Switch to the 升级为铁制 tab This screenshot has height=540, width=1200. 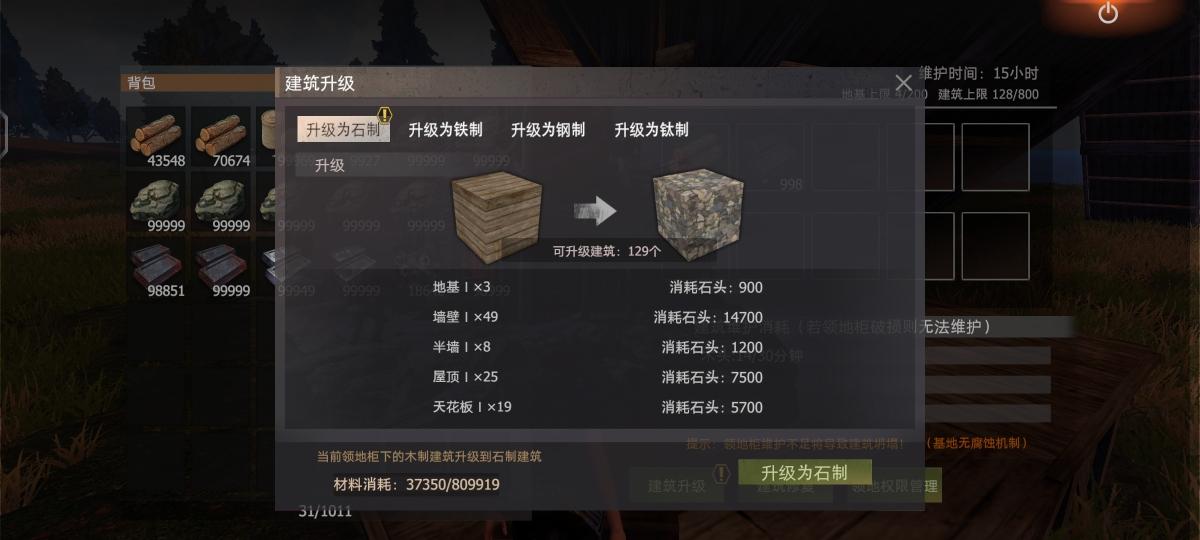click(x=445, y=130)
